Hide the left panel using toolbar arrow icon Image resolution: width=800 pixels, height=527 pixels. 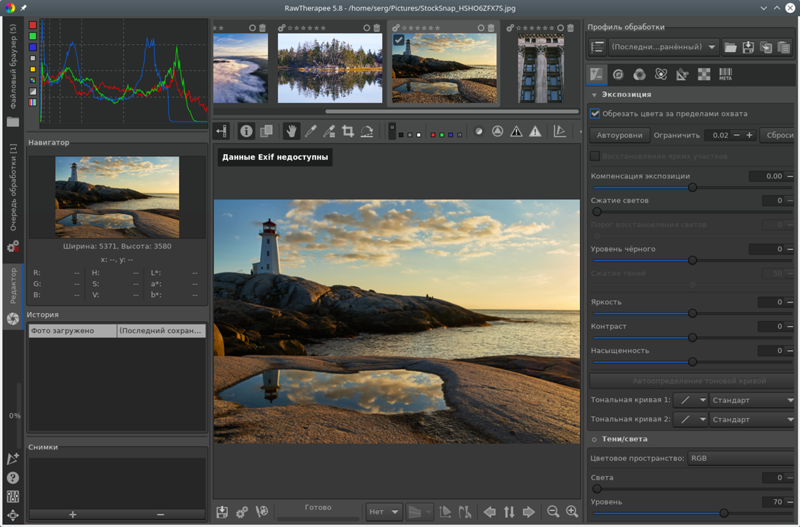point(221,132)
